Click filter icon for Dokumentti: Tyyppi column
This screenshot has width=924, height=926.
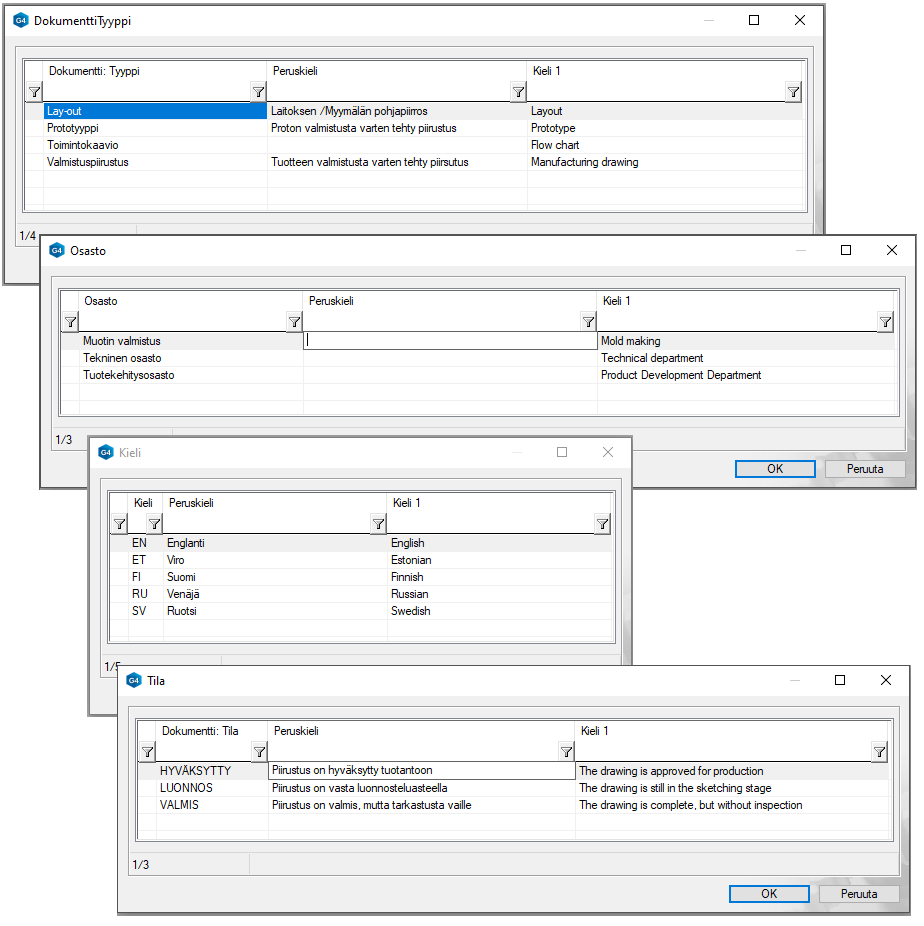point(258,92)
